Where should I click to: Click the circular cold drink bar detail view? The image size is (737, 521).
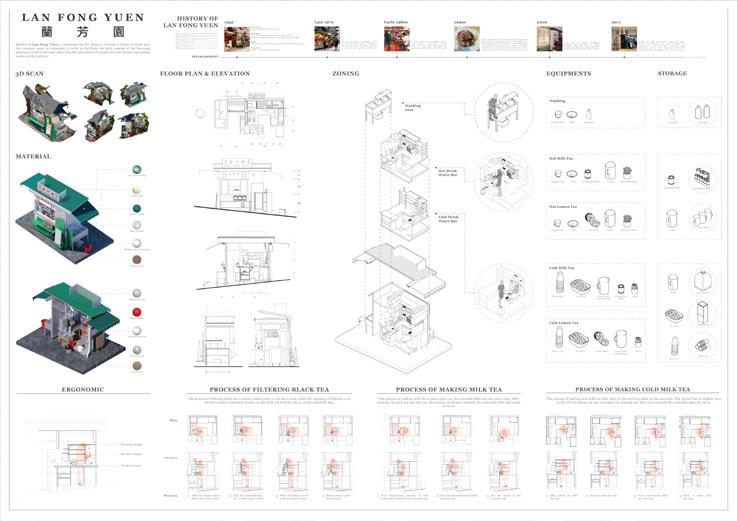[x=503, y=292]
